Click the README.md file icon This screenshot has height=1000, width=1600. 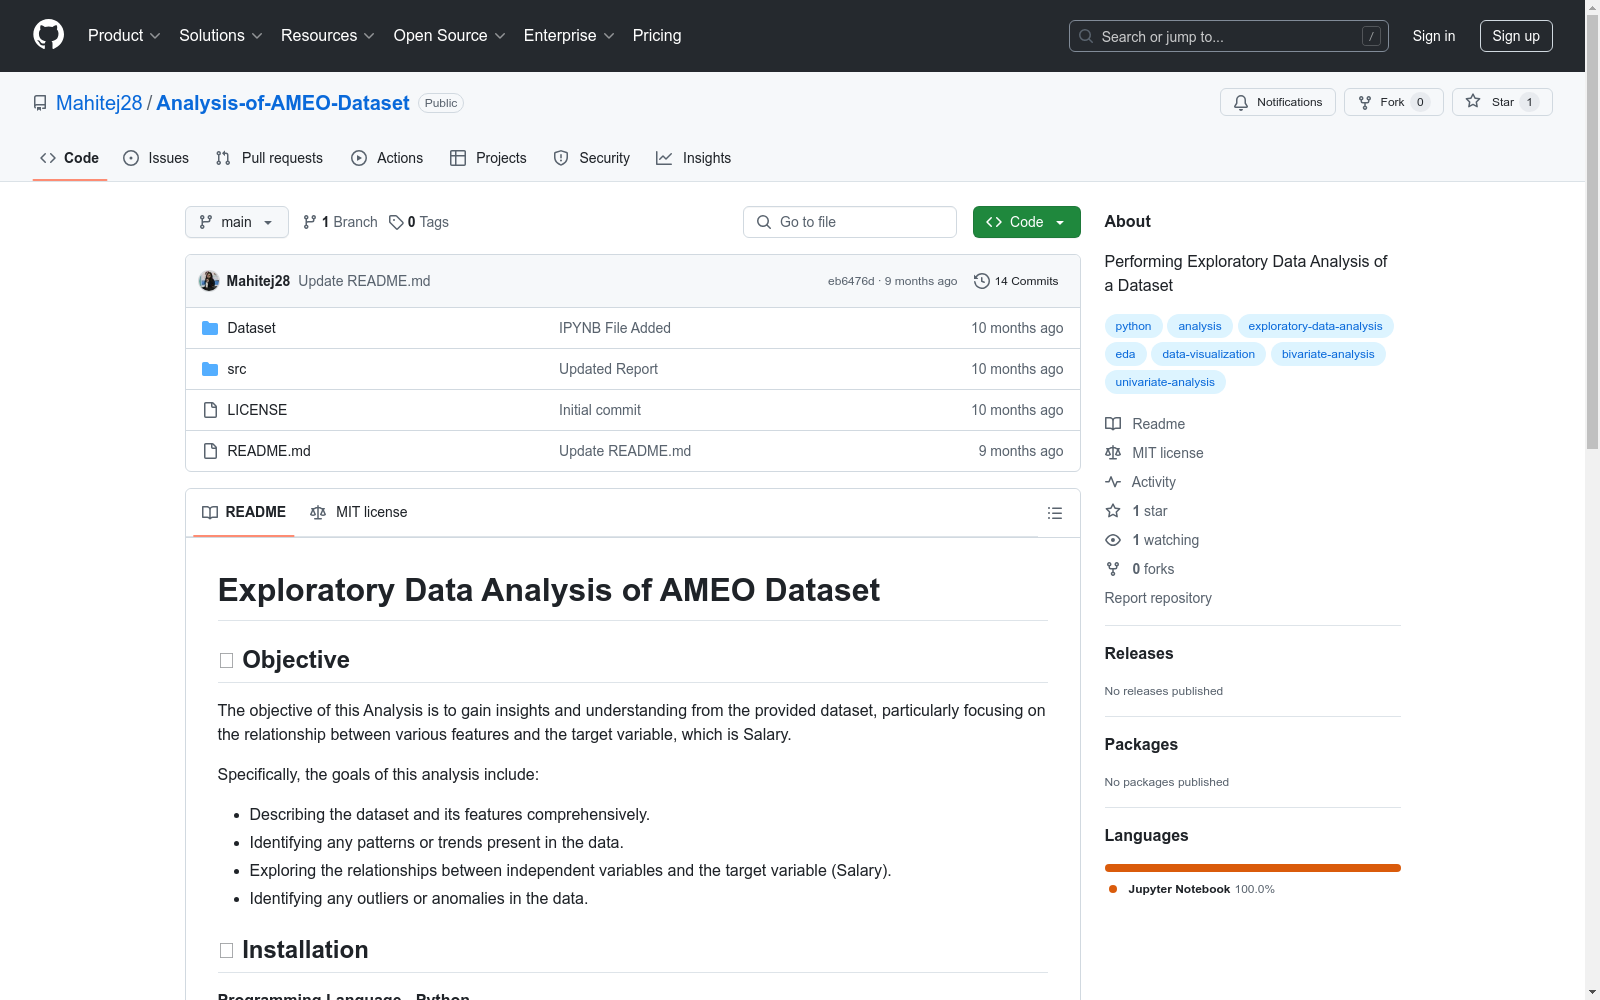click(x=210, y=451)
